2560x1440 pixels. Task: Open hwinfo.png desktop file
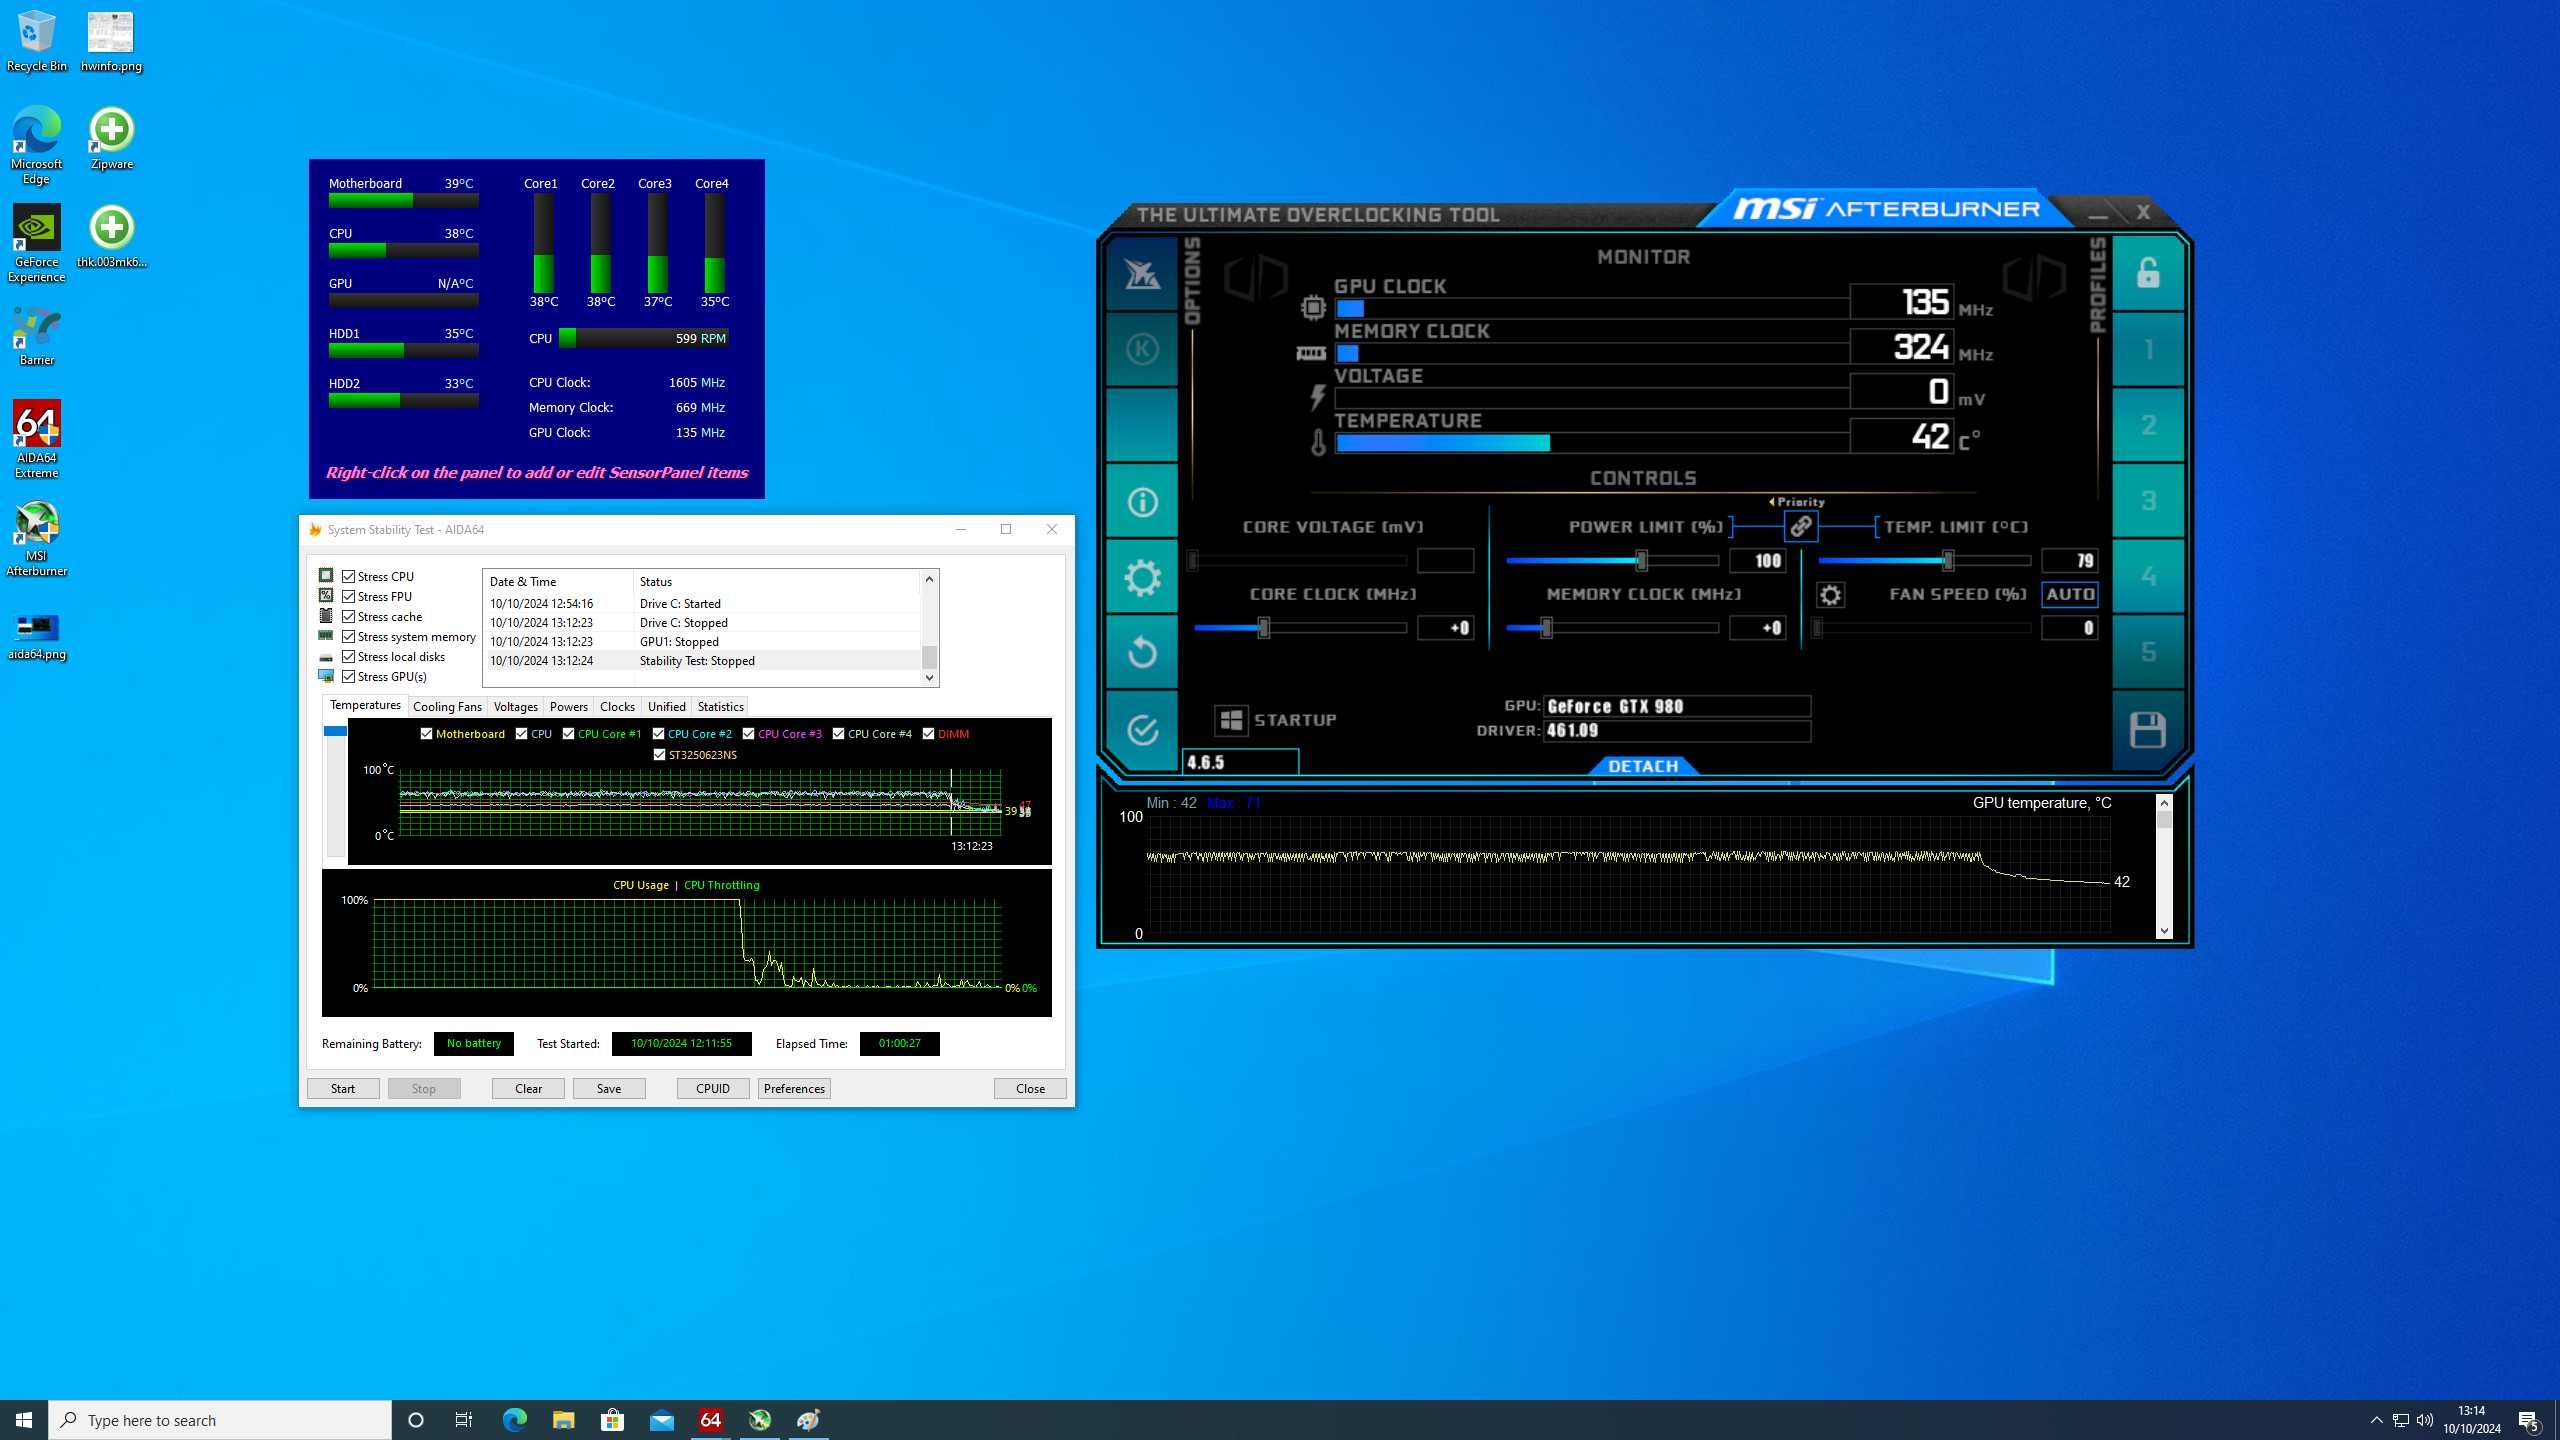point(110,42)
